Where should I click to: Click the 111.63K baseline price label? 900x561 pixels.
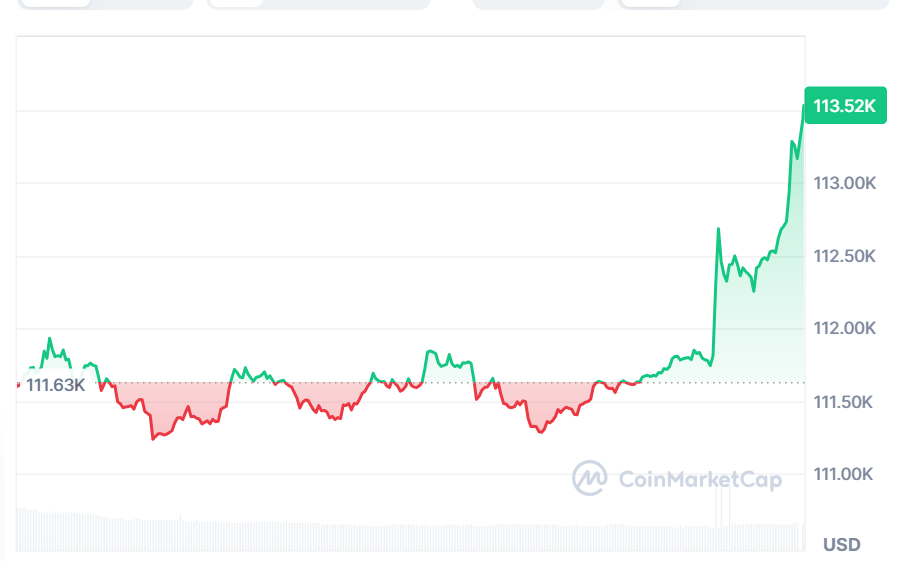56,385
